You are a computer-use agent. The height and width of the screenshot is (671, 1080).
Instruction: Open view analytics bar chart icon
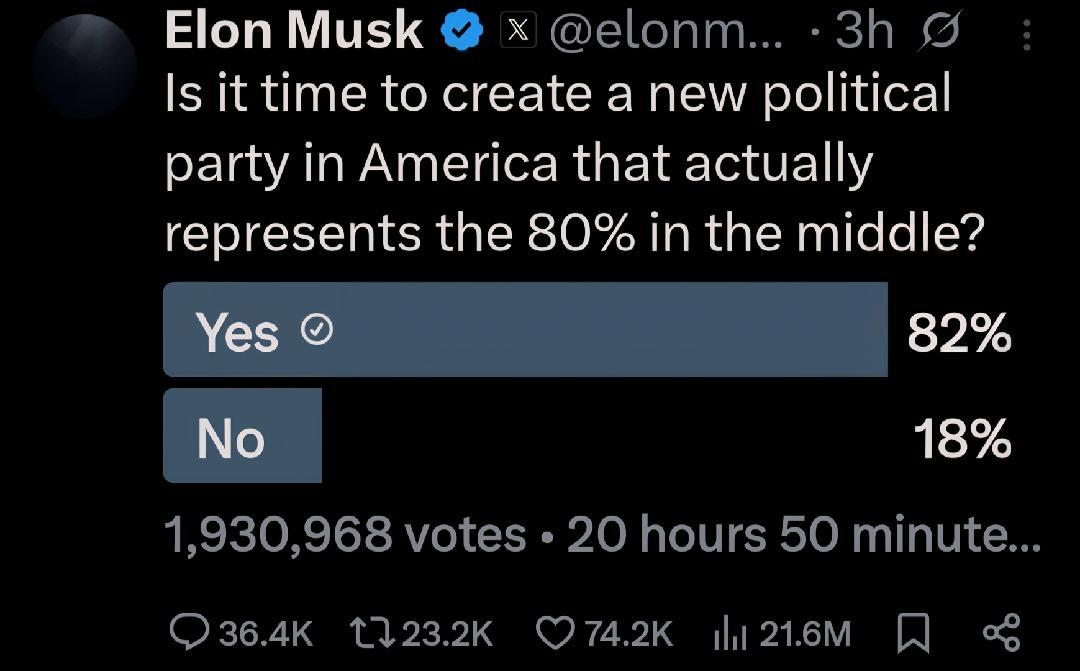730,632
